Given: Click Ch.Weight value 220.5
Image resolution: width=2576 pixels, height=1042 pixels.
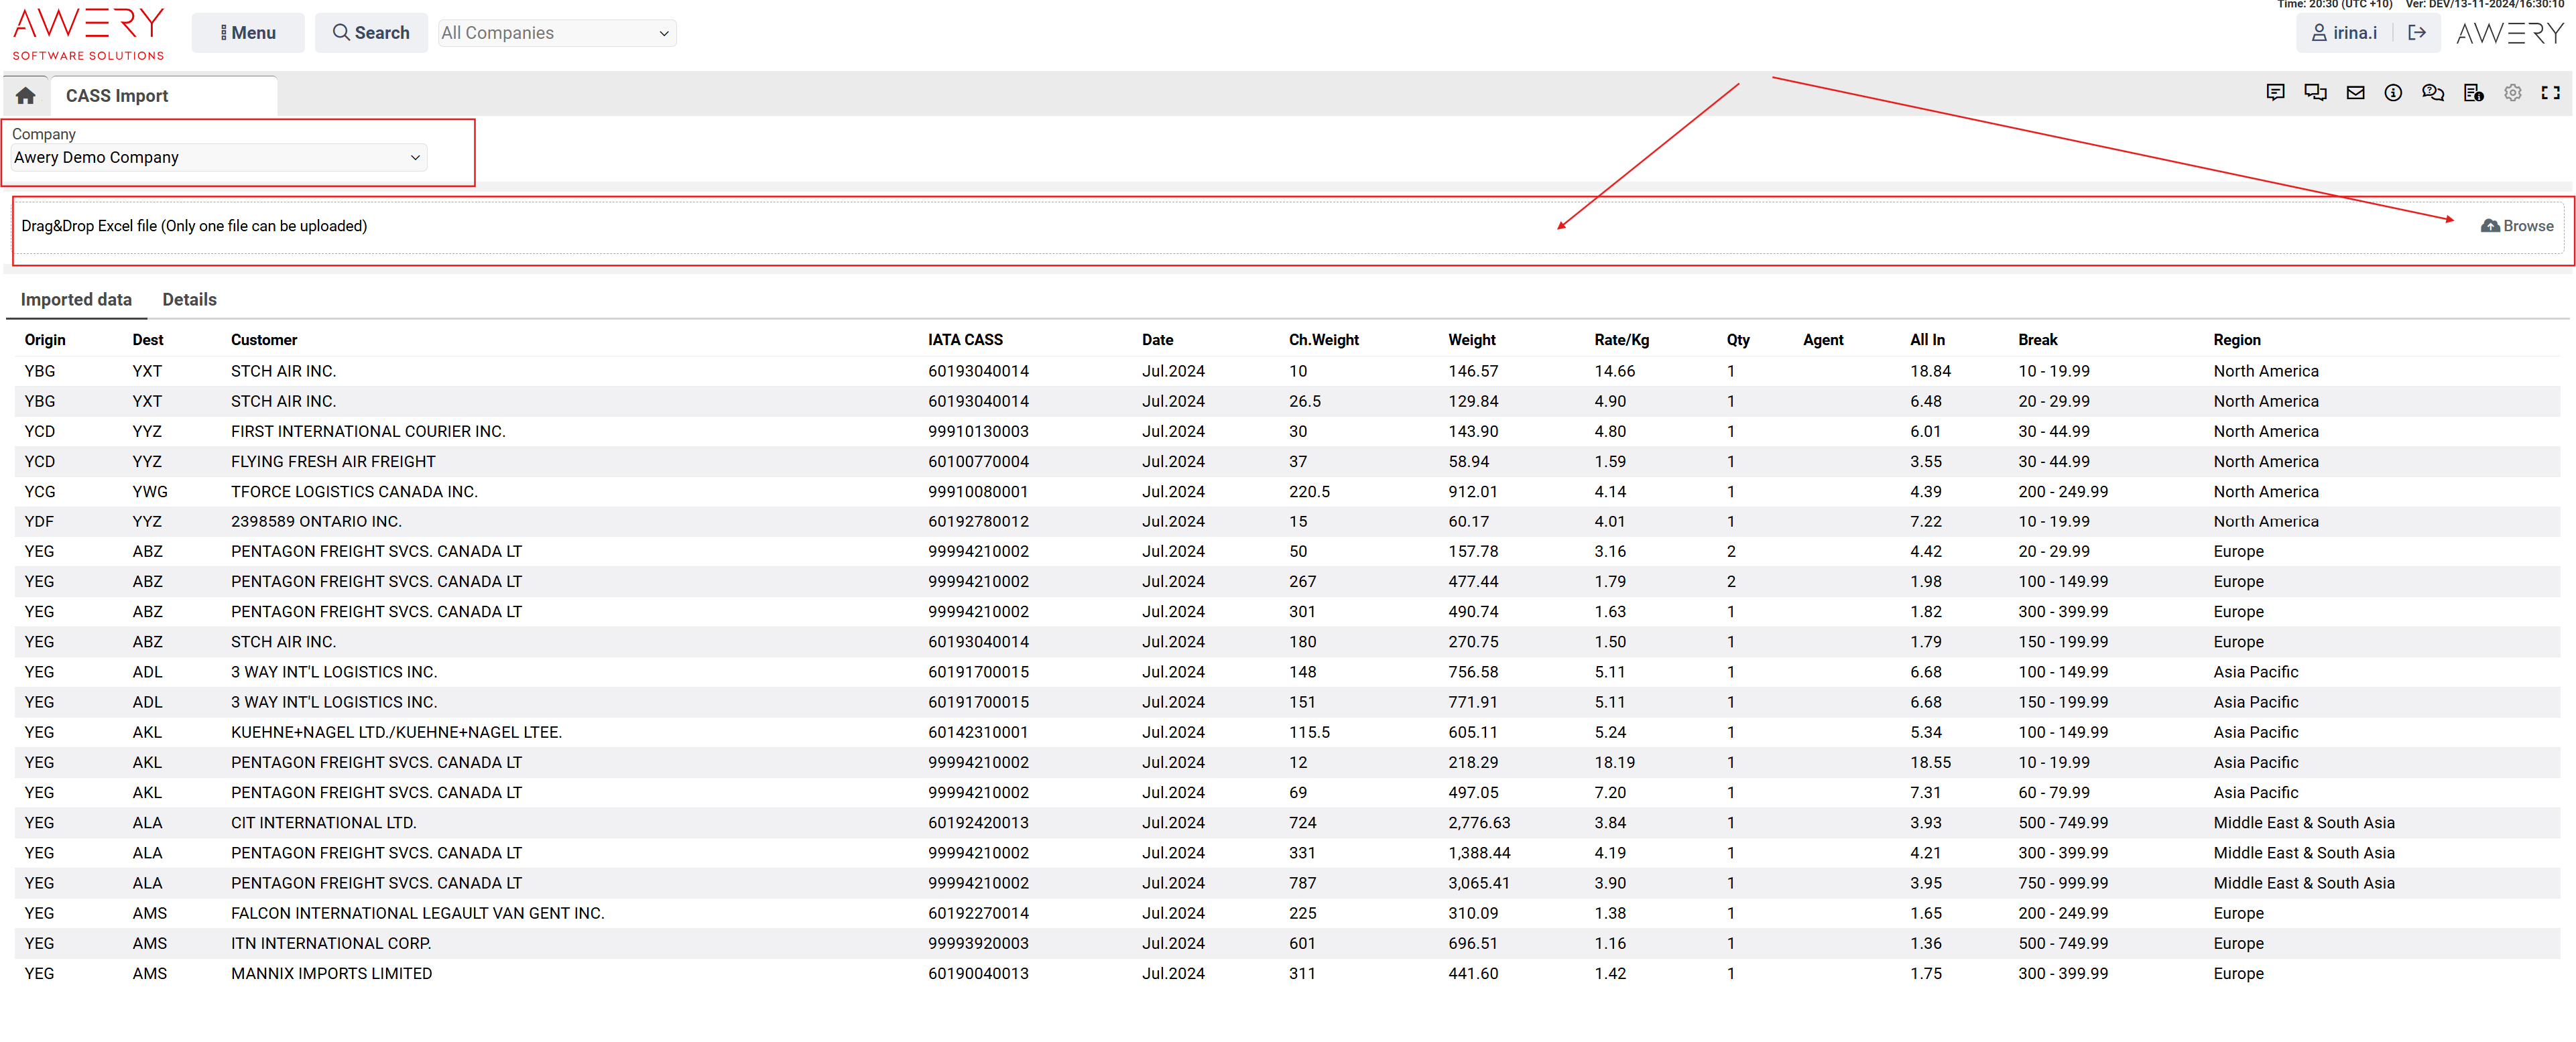Looking at the screenshot, I should click(1309, 492).
